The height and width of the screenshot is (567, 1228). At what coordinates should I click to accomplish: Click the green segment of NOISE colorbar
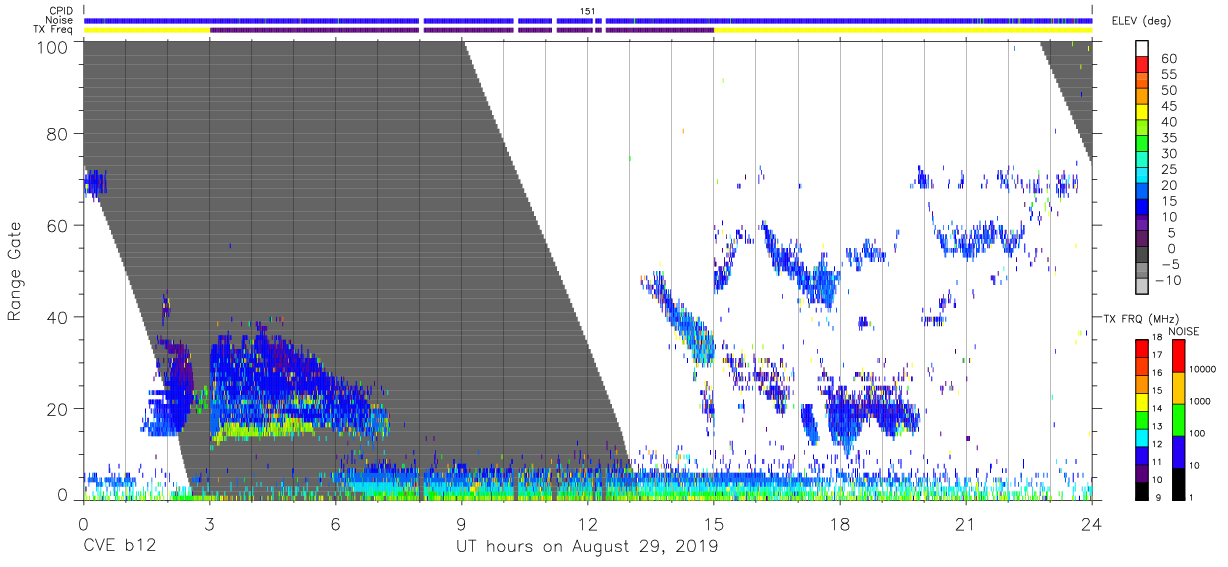tap(1177, 419)
